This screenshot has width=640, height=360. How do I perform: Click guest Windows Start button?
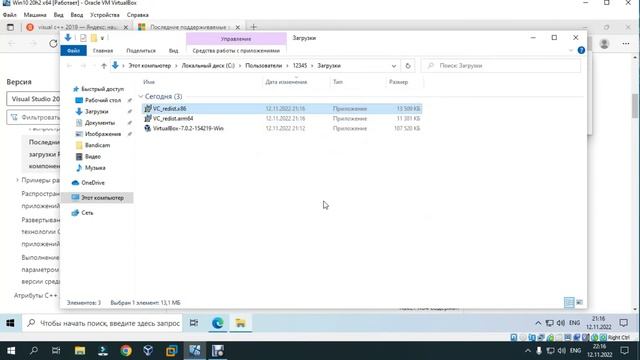point(10,323)
